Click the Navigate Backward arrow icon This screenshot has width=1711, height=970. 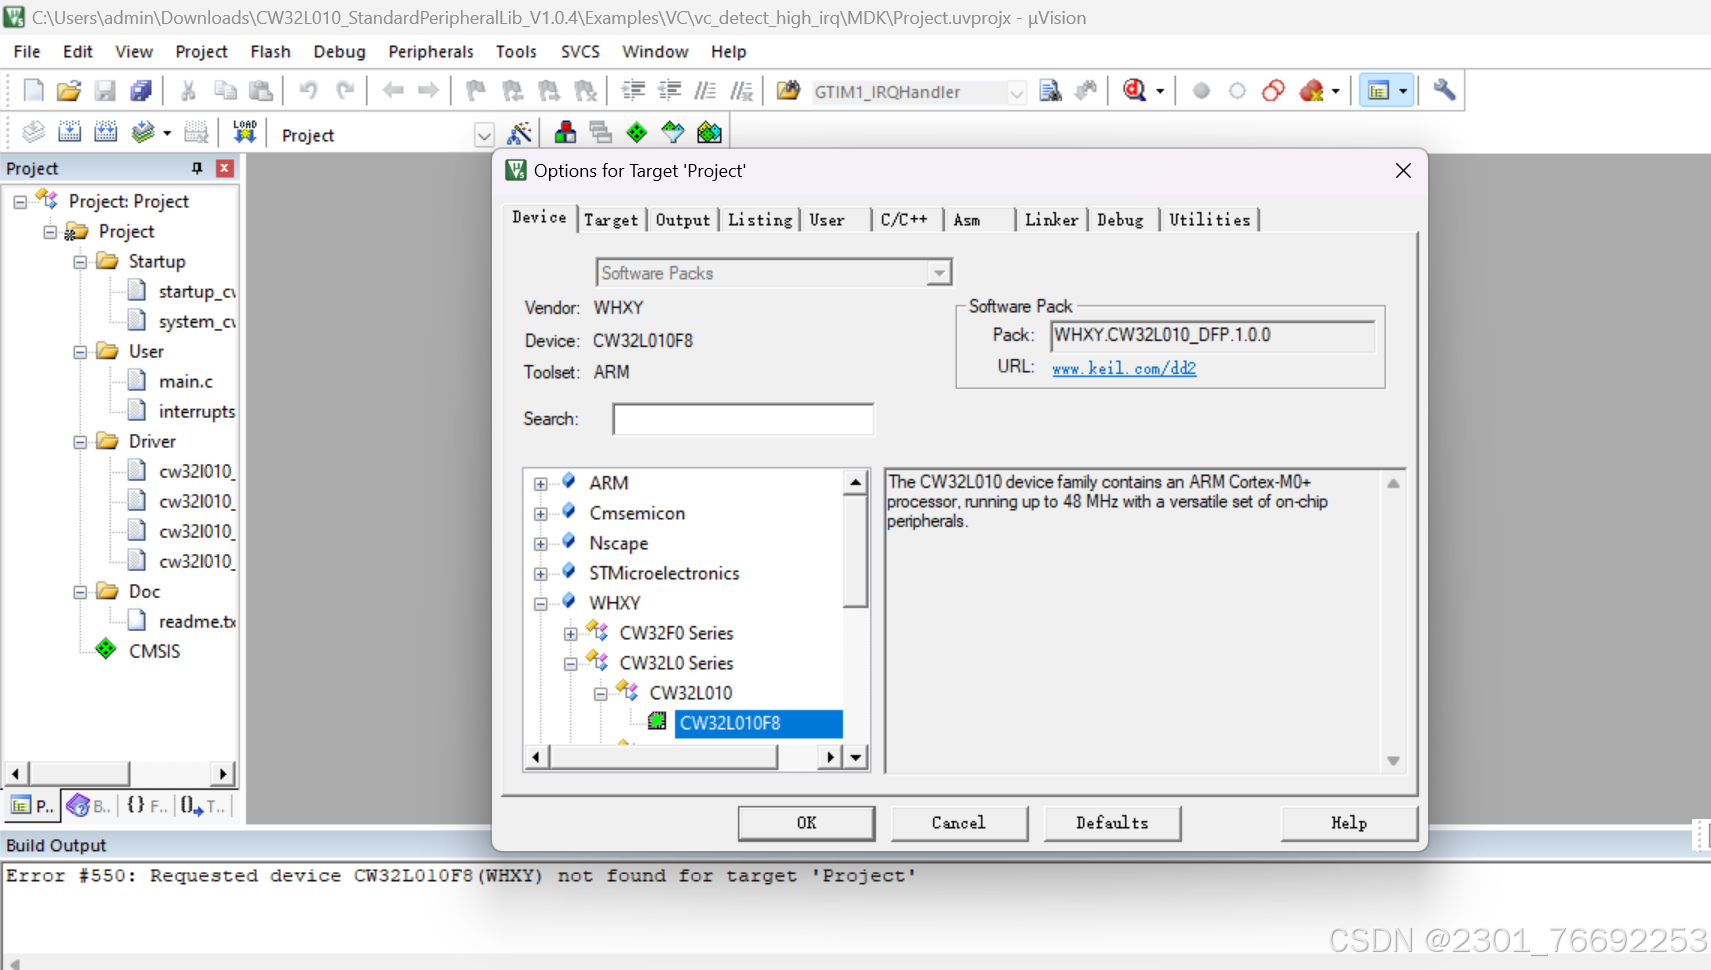[393, 91]
